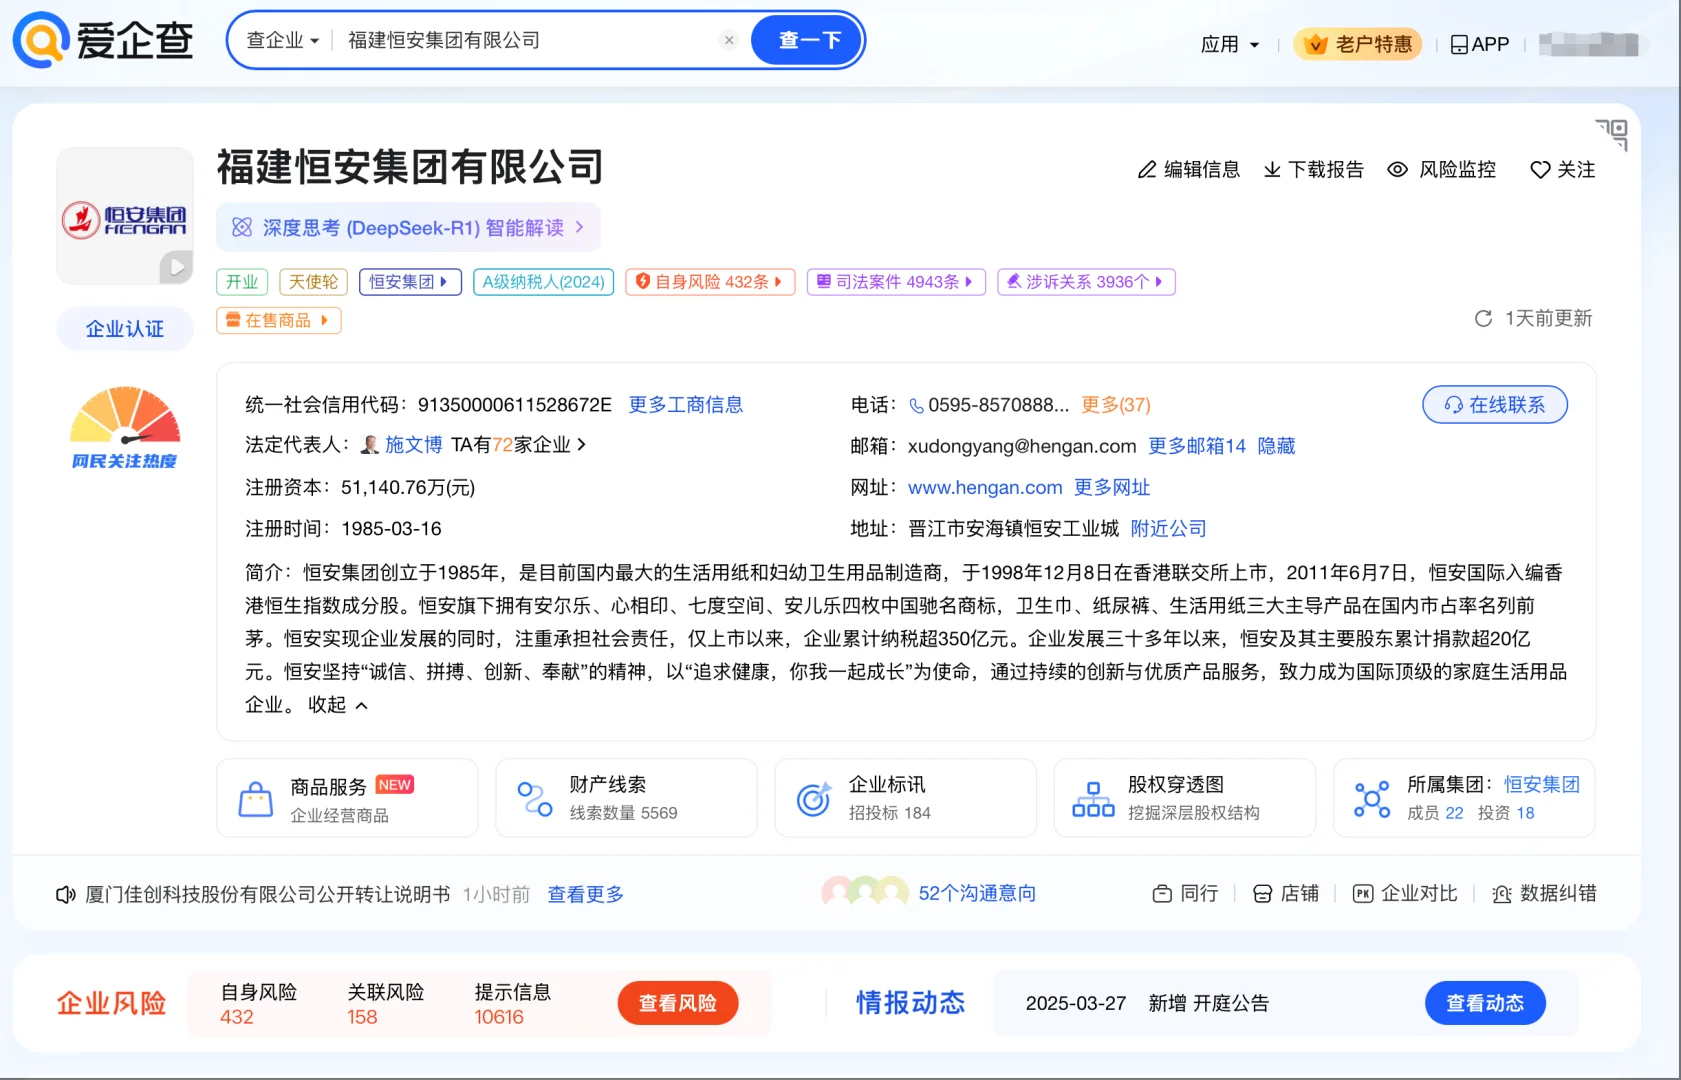
Task: Click 下载报告 download option
Action: tap(1314, 170)
